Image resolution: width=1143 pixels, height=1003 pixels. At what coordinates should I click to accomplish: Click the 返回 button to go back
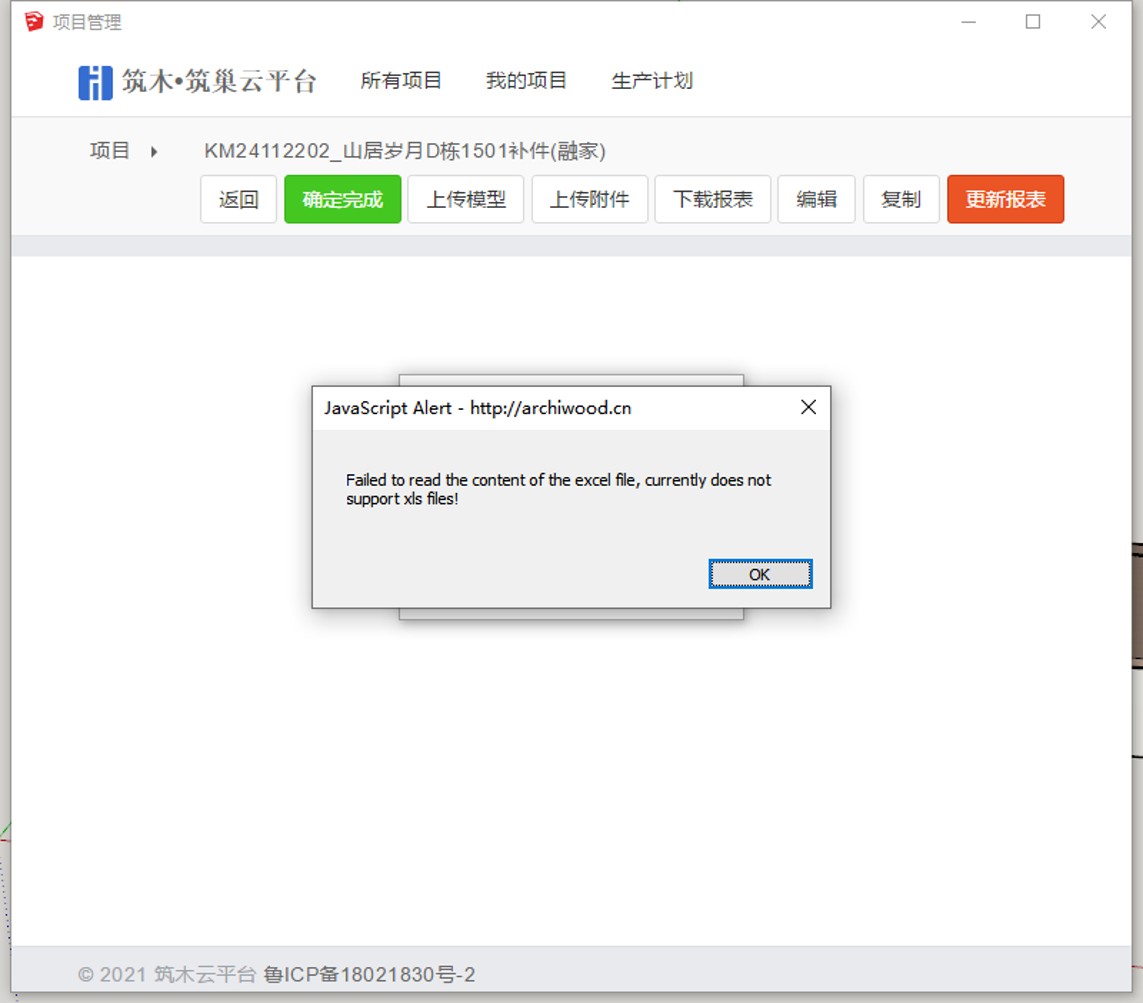(x=238, y=199)
